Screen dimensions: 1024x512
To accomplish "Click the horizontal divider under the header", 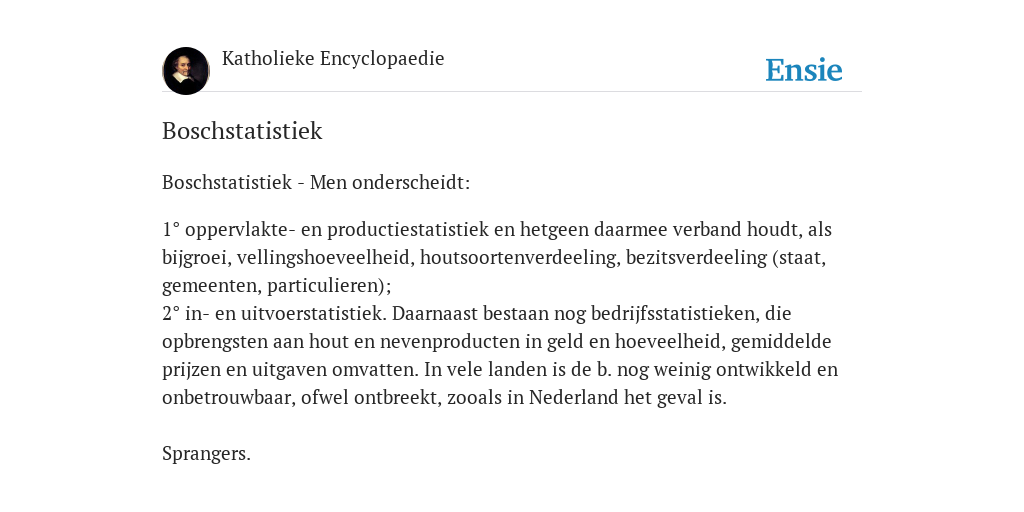I will pyautogui.click(x=512, y=91).
